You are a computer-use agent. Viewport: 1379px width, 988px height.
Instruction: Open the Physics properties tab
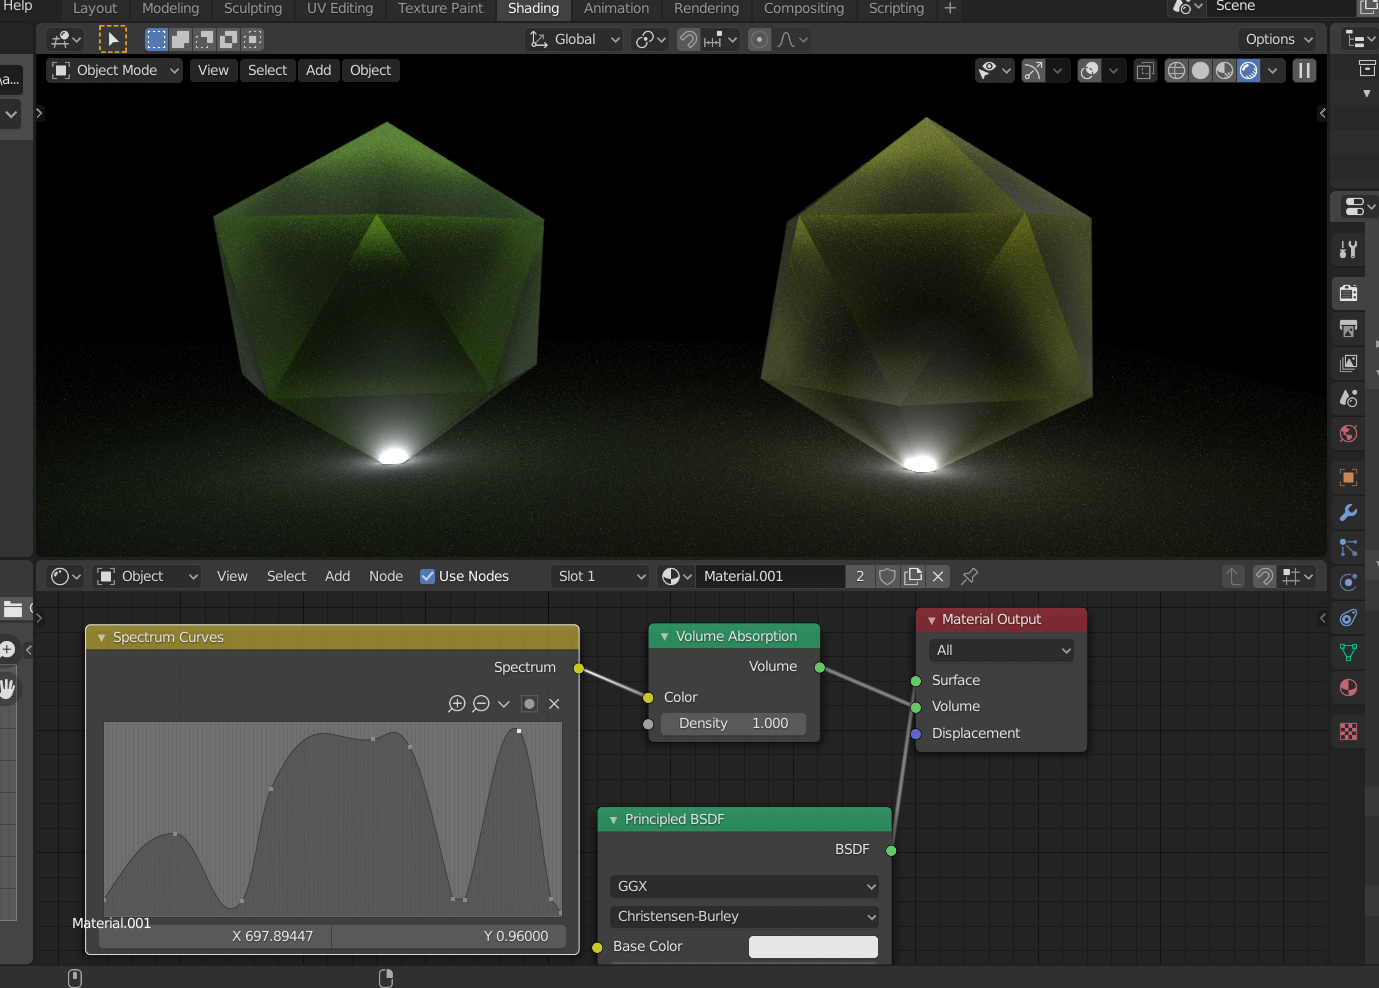click(1348, 582)
